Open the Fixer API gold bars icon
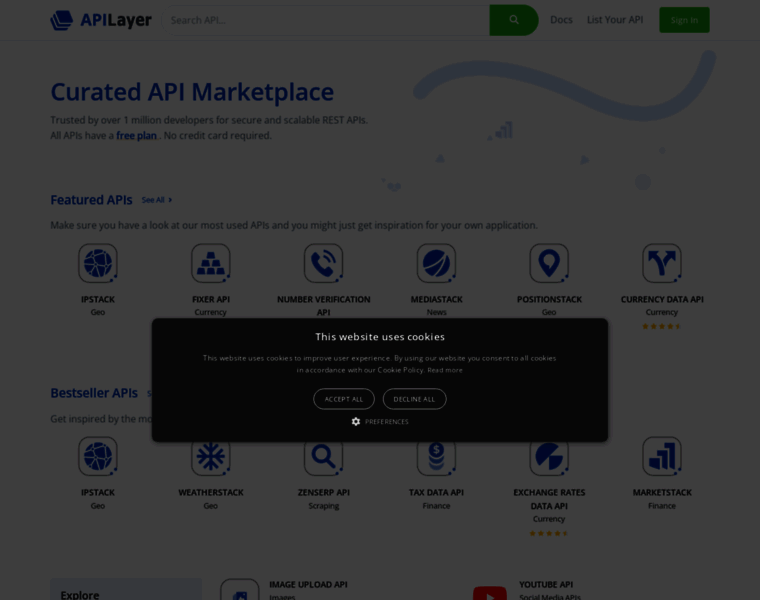This screenshot has height=600, width=760. 211,263
